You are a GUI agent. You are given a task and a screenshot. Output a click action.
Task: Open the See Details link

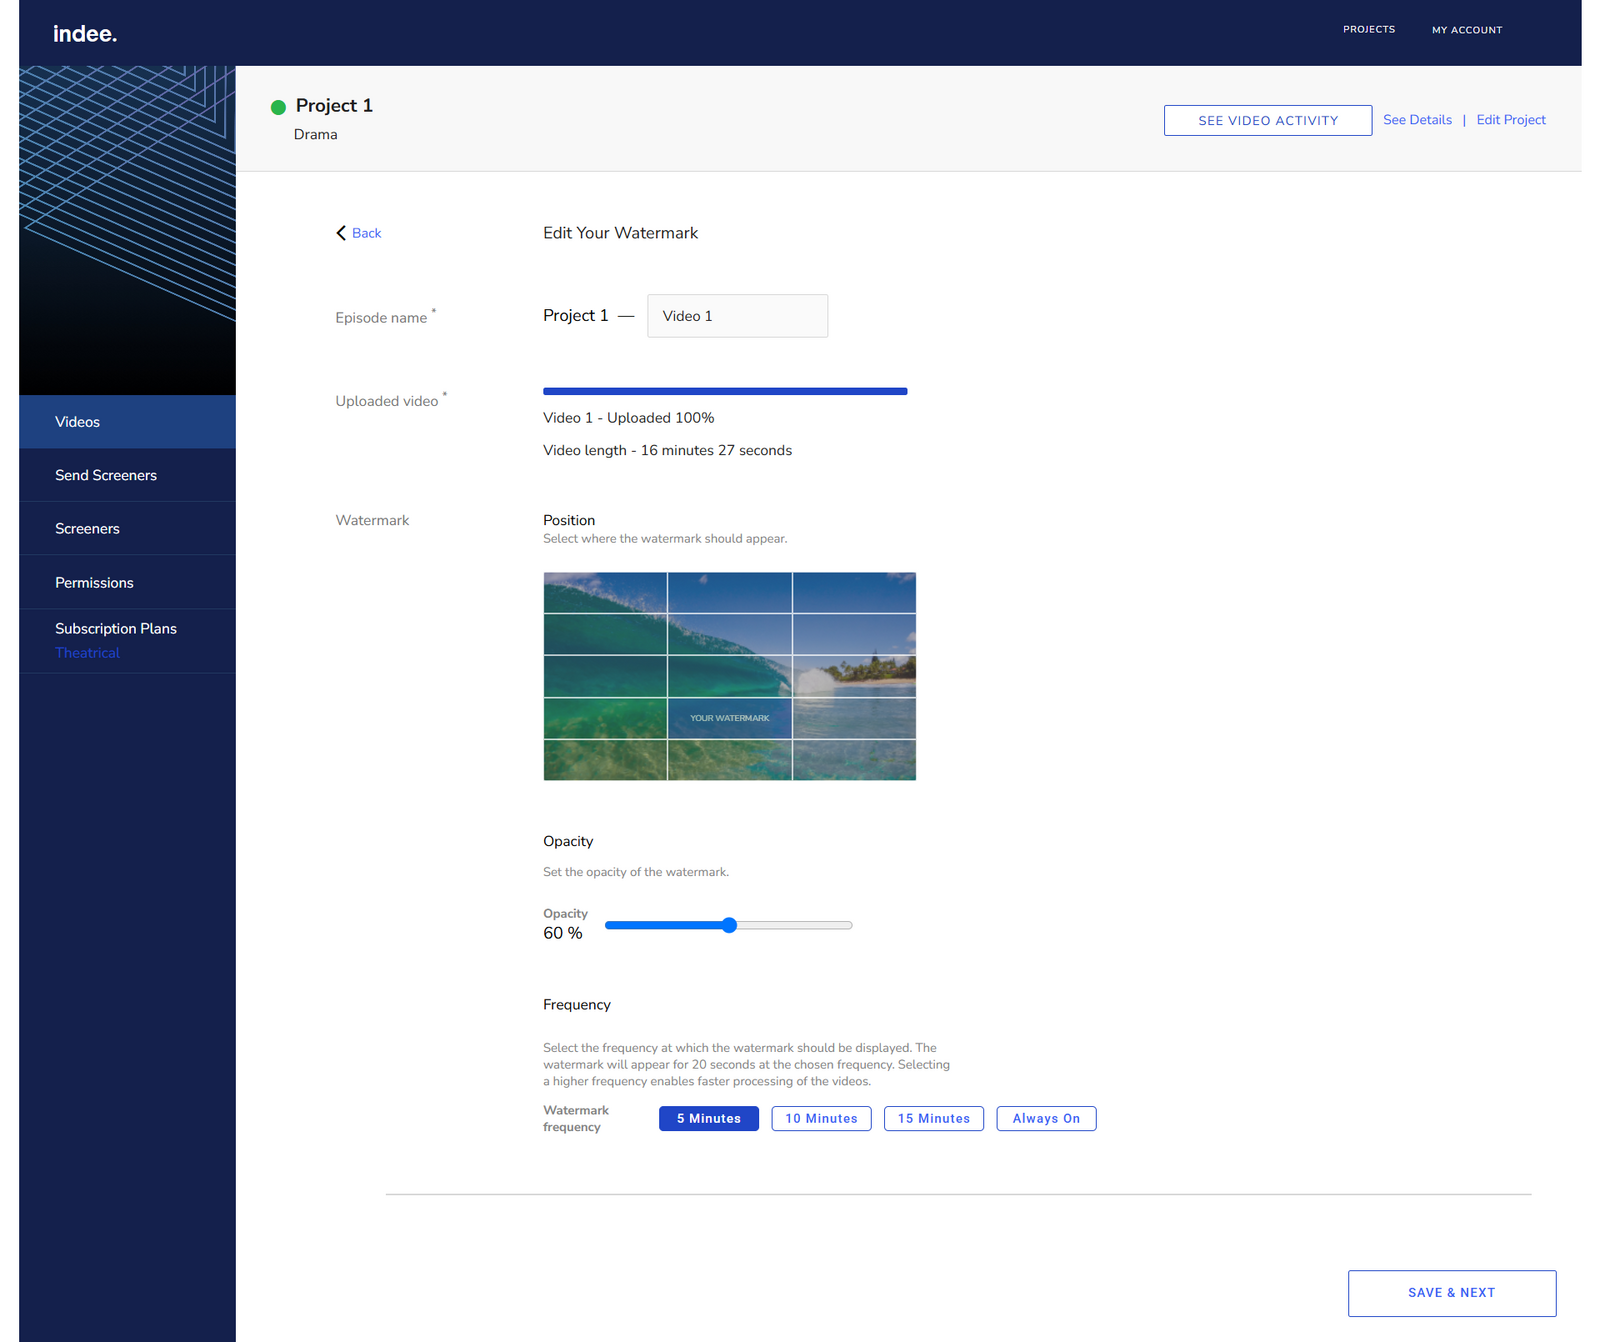pos(1417,120)
